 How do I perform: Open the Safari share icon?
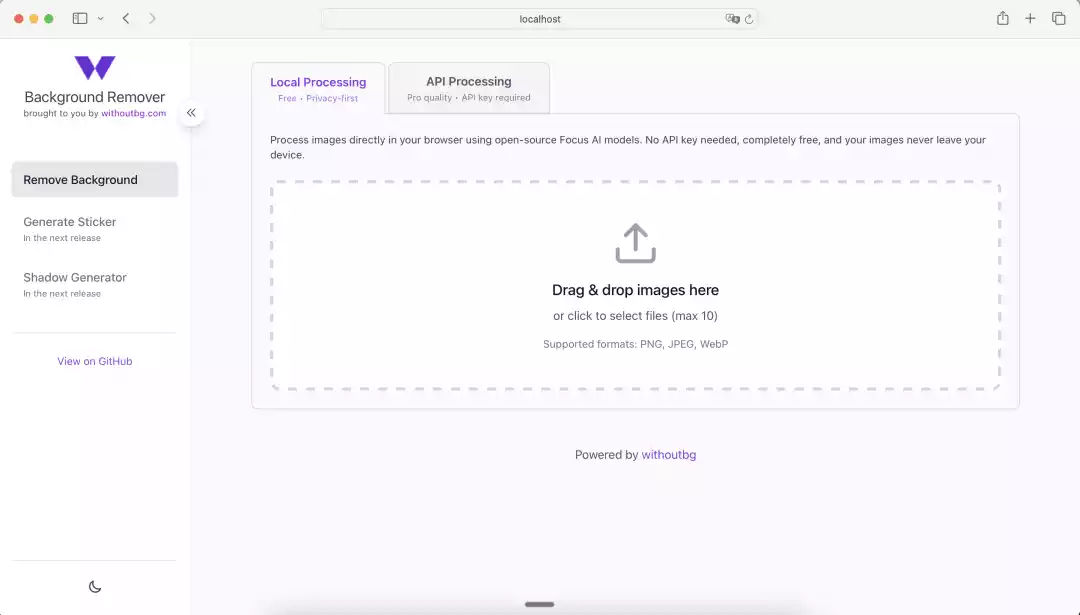(x=1002, y=18)
